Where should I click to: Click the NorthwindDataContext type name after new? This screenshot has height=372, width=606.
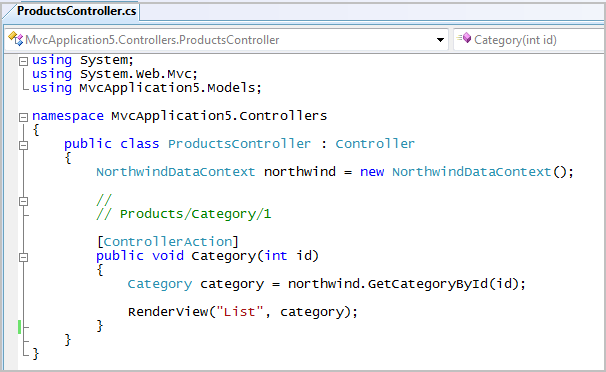point(472,172)
